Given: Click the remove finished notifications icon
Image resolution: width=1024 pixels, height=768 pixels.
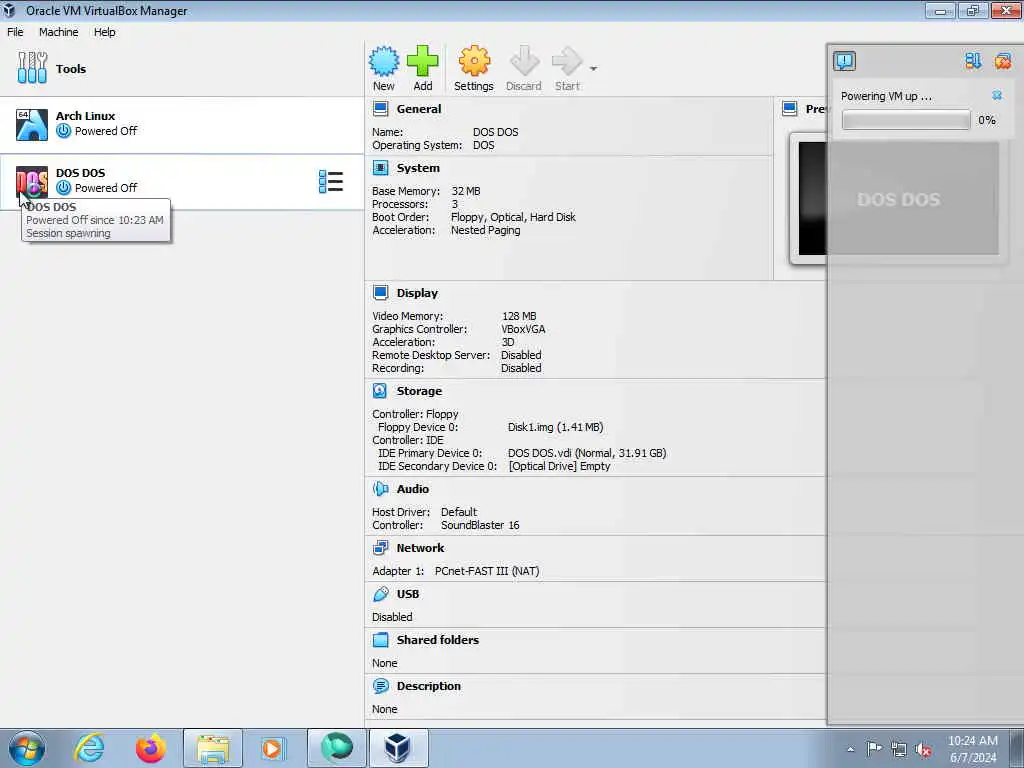Looking at the screenshot, I should click(x=1002, y=61).
